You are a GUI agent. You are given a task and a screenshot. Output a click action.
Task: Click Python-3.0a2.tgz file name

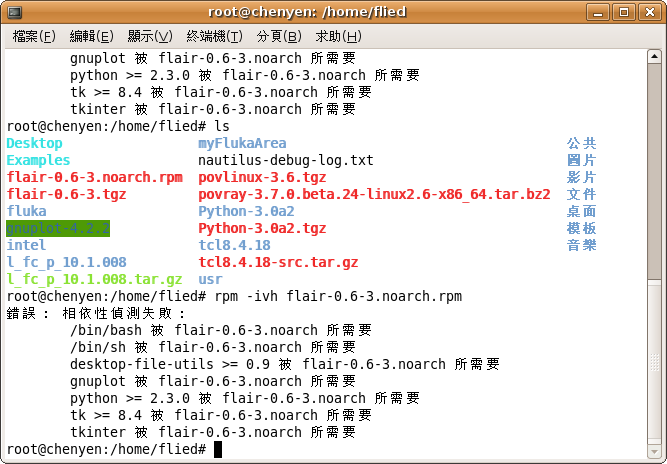(x=262, y=228)
